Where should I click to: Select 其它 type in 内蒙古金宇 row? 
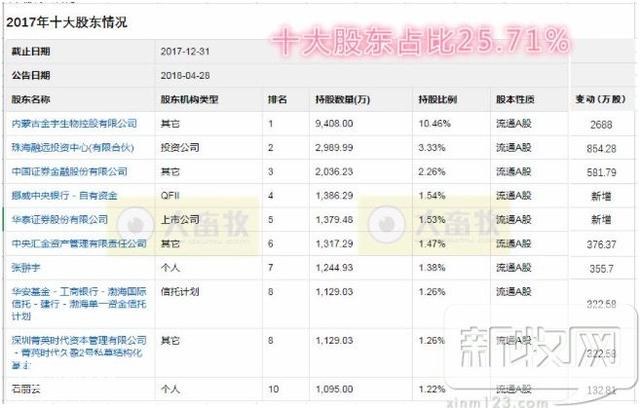[170, 123]
